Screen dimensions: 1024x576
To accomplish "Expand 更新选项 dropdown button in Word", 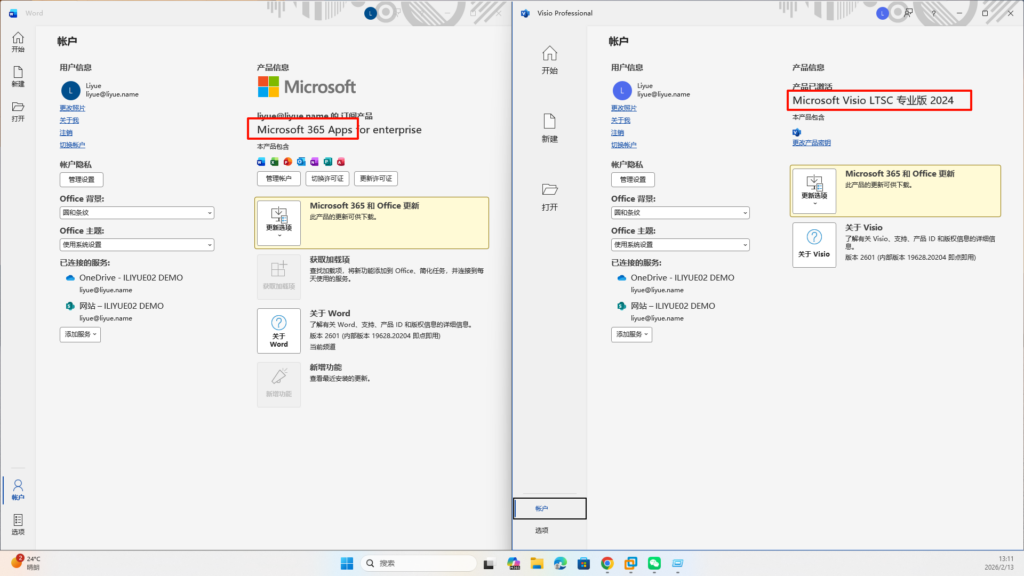I will pos(278,222).
